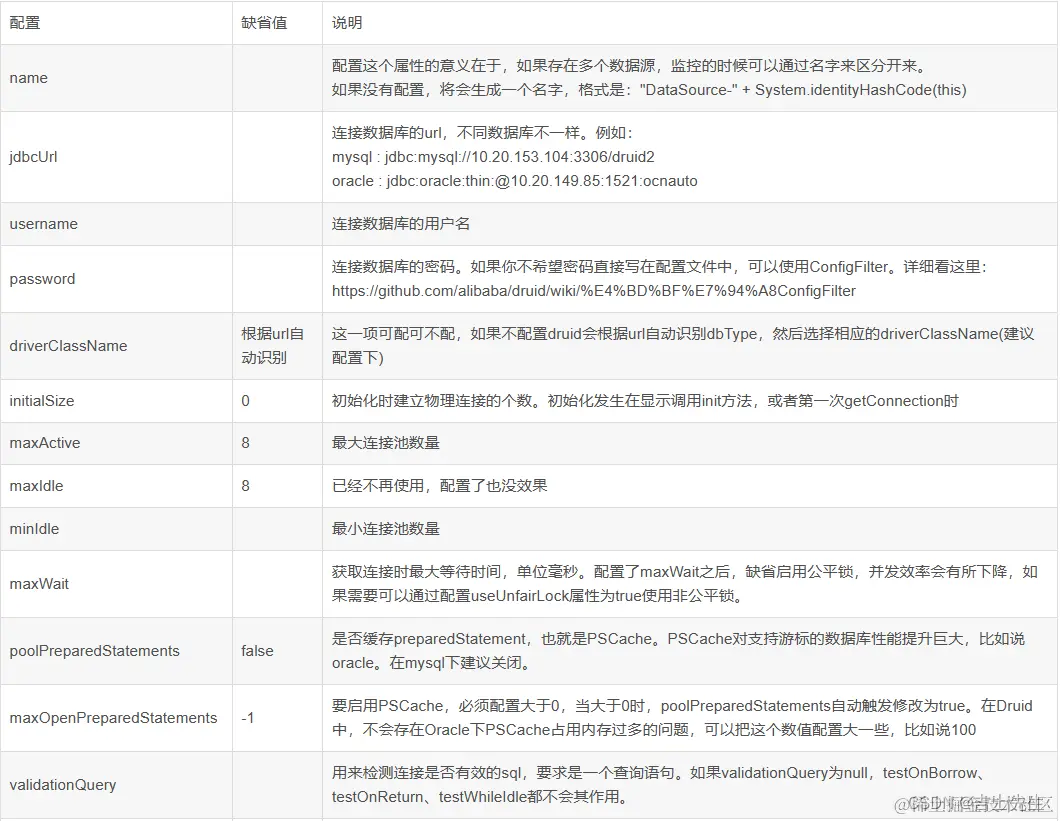Click the line starting '获取连接时最大等待时间'
This screenshot has height=821, width=1060.
point(684,571)
